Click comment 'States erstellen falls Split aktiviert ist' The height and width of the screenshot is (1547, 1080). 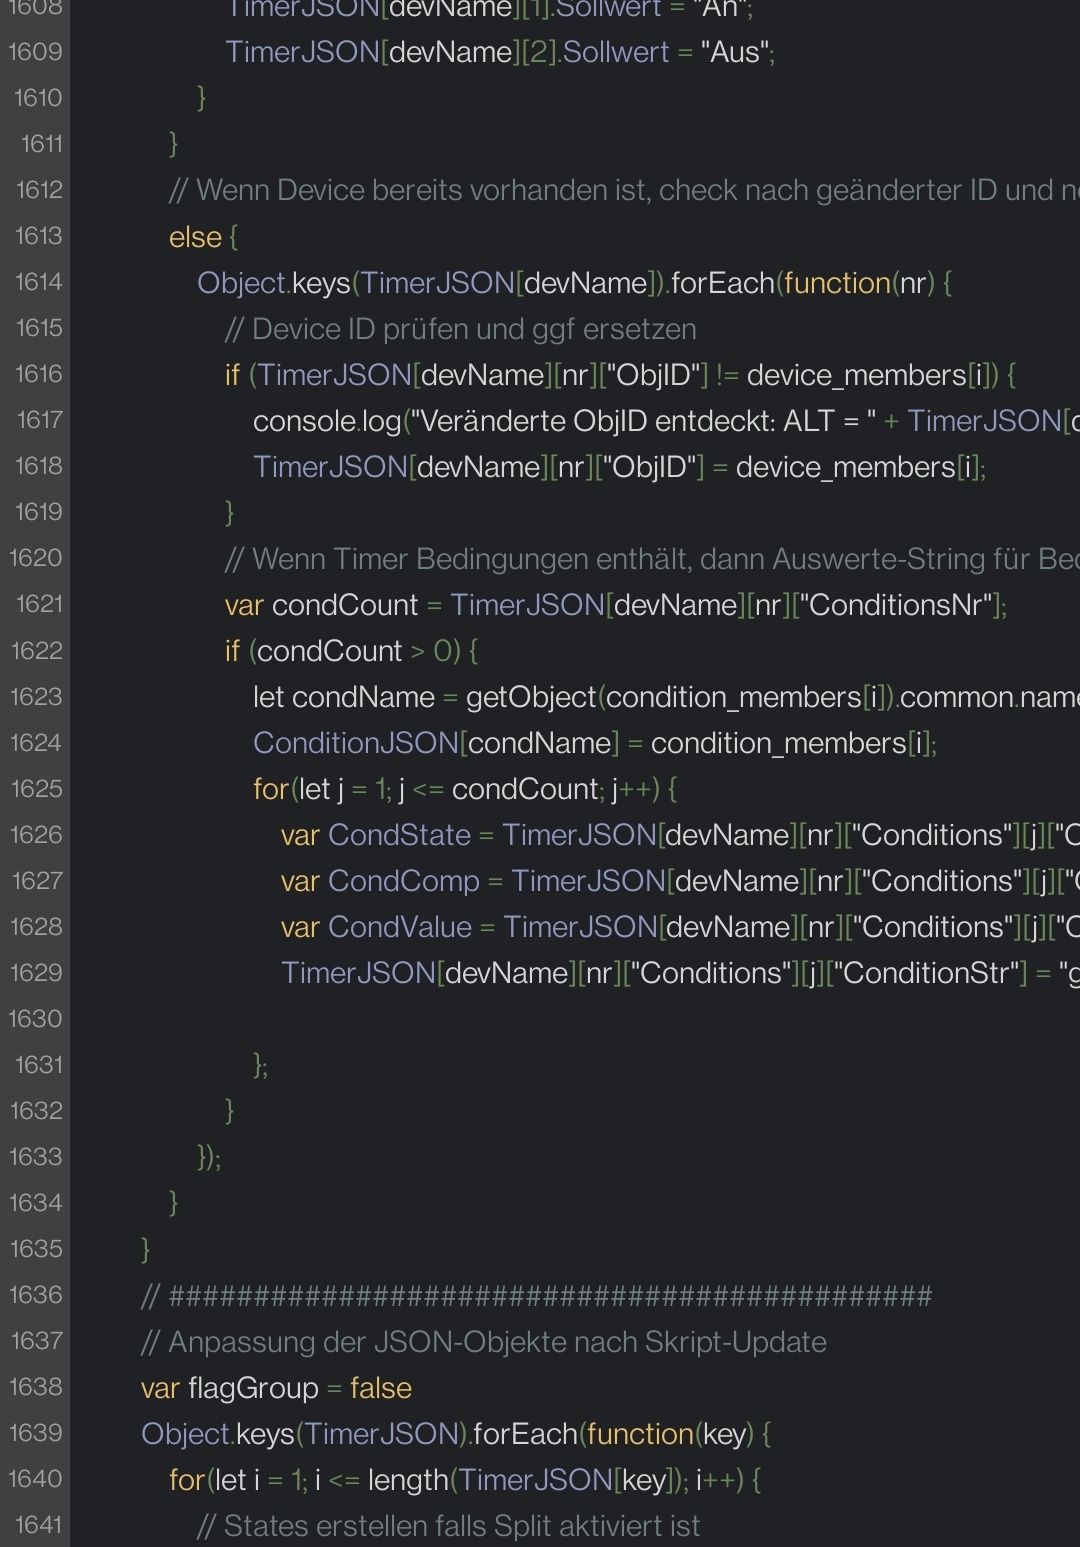click(x=448, y=1526)
